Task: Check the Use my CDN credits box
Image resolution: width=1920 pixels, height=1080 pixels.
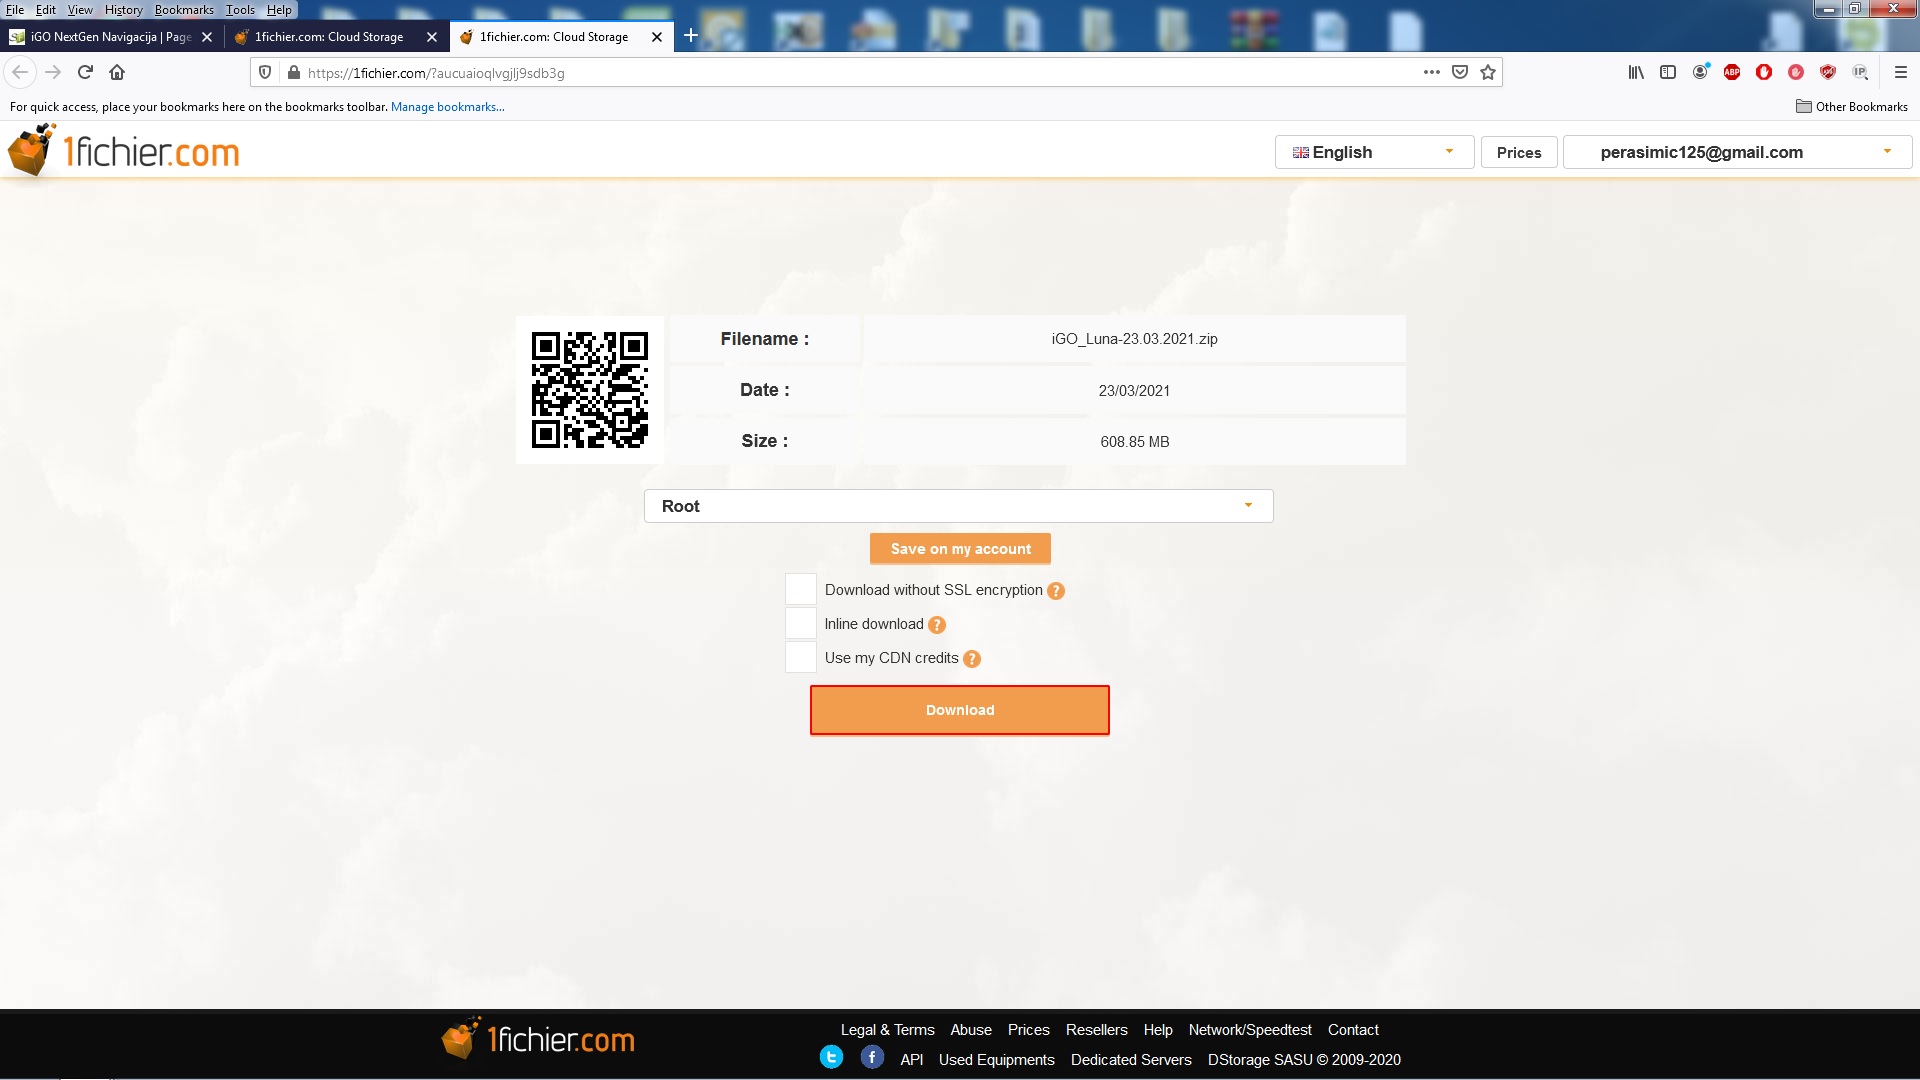Action: (801, 658)
